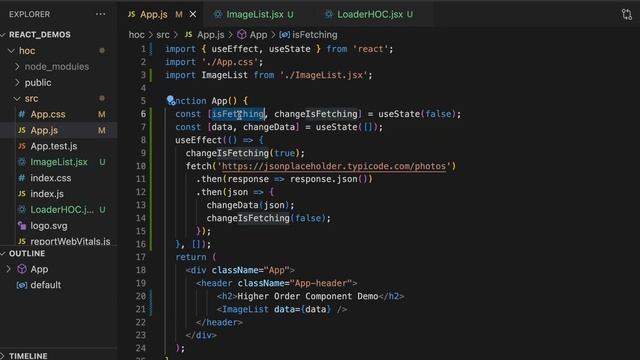Collapse the hoc folder

27,51
